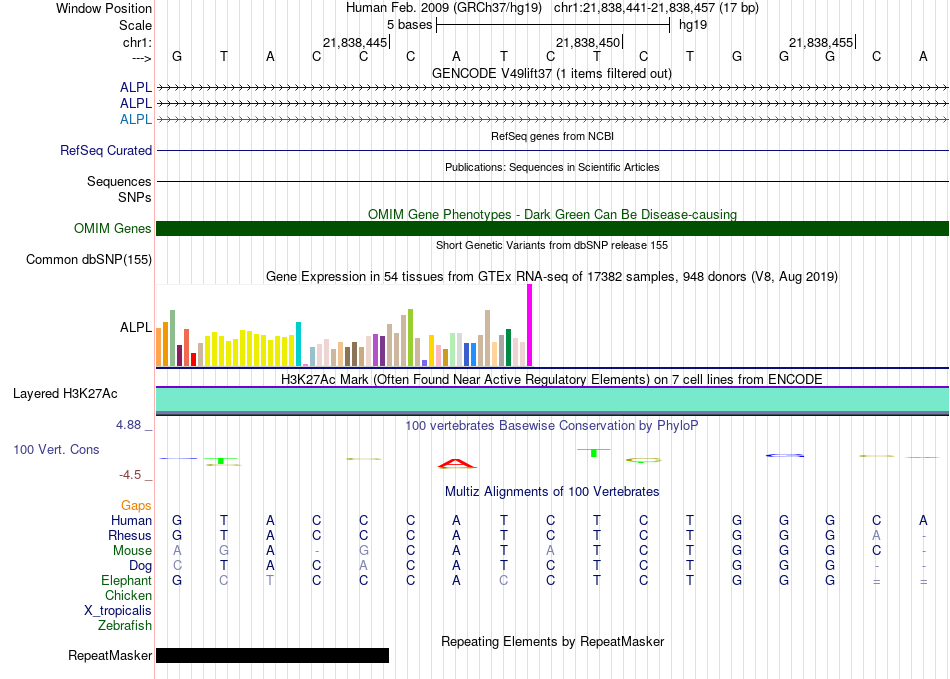Screen dimensions: 950x679
Task: Click the cyan bar in GTEx expression chart
Action: 298,344
